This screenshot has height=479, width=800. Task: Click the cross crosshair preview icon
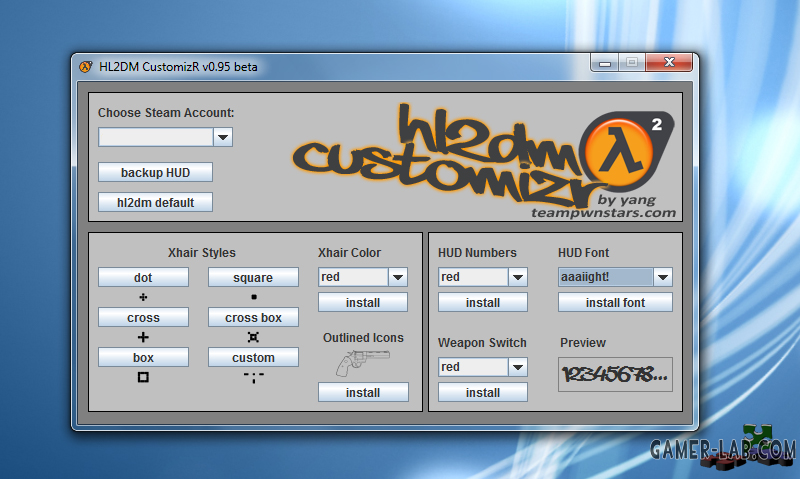[143, 337]
